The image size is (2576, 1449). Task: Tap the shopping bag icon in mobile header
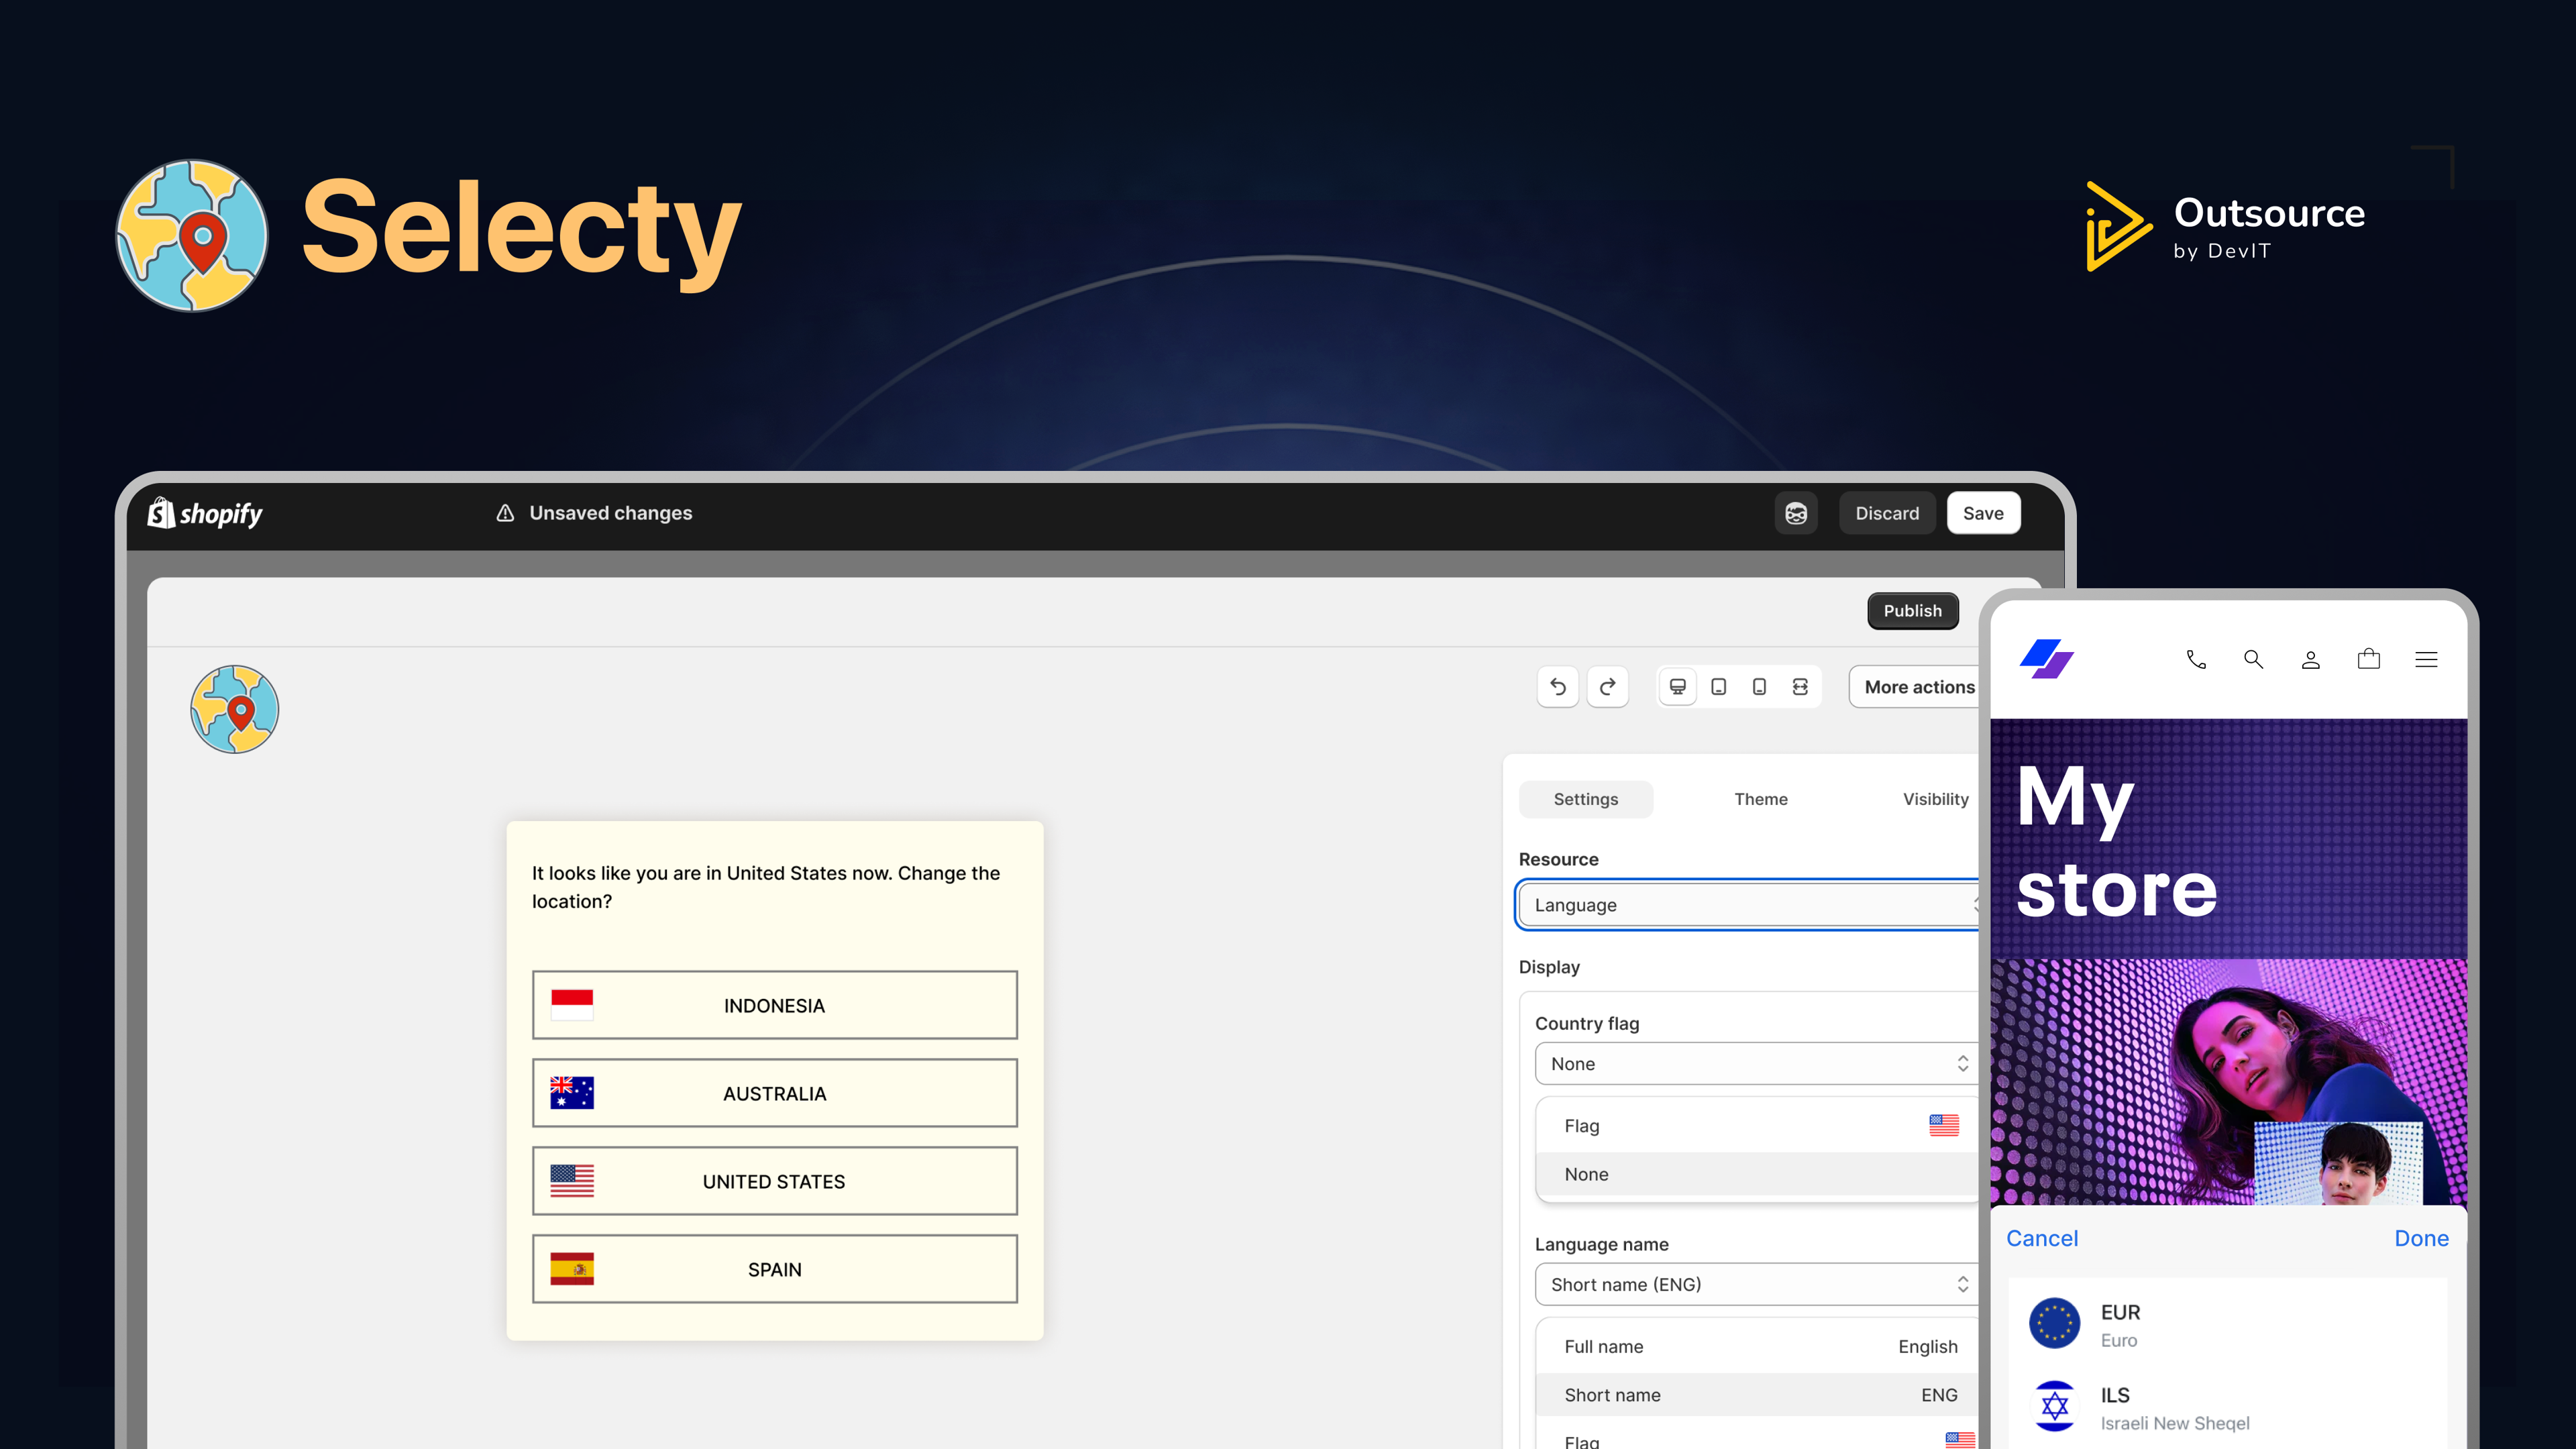point(2369,659)
